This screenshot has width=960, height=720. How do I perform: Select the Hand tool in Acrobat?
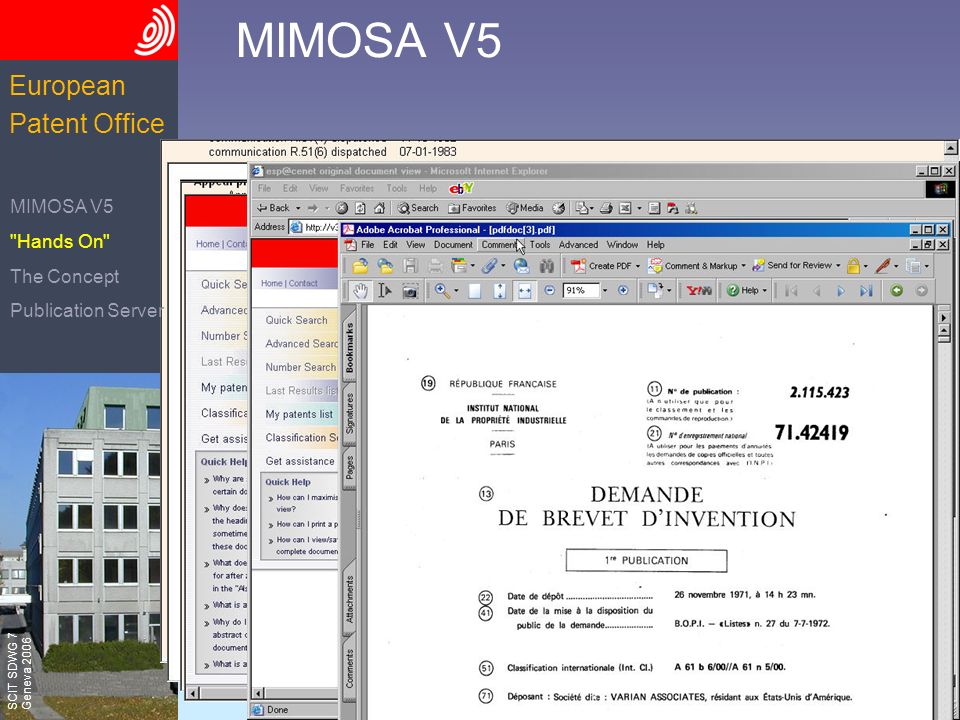coord(360,291)
